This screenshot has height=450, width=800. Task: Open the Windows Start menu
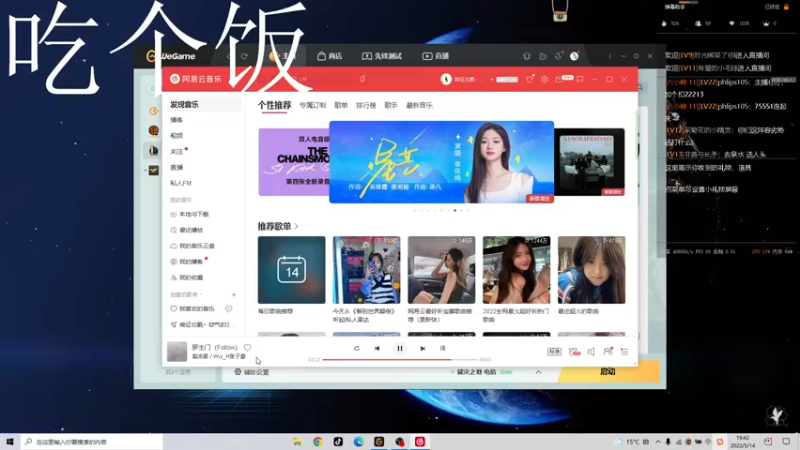pyautogui.click(x=10, y=441)
